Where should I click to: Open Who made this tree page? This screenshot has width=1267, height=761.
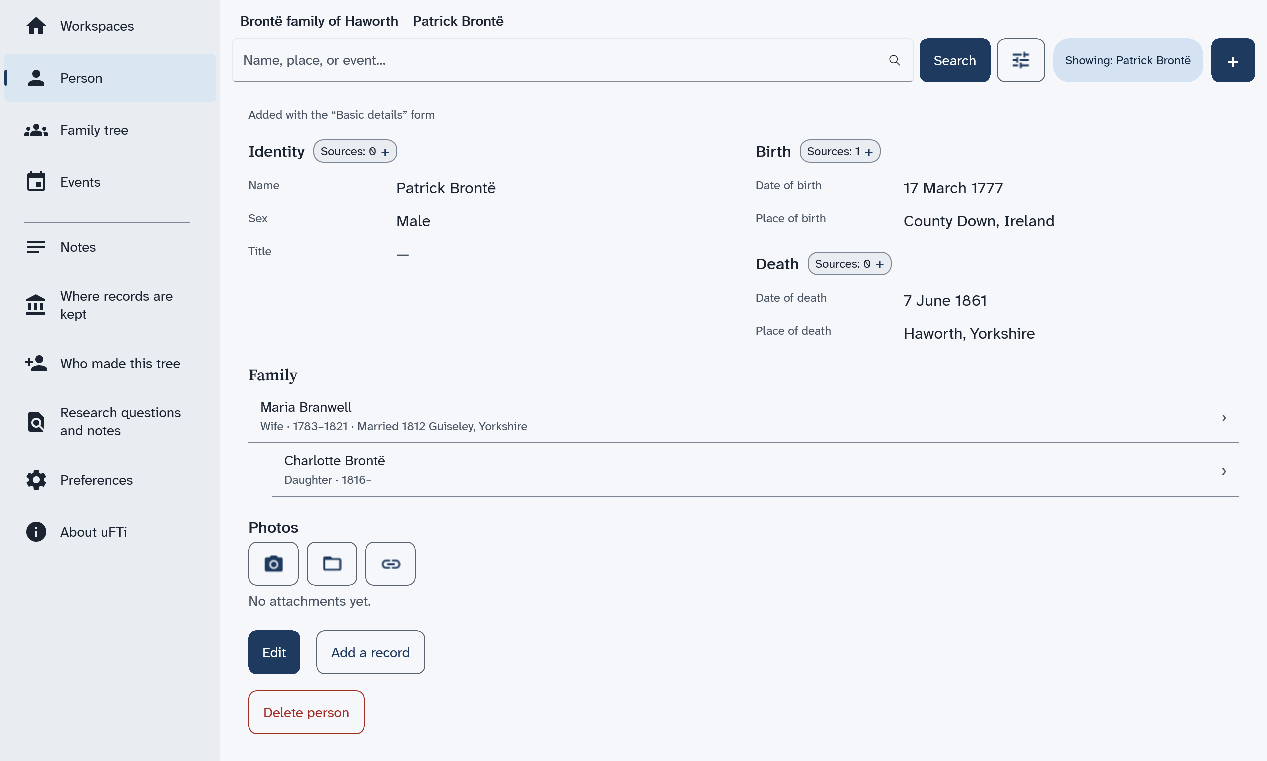click(x=110, y=363)
